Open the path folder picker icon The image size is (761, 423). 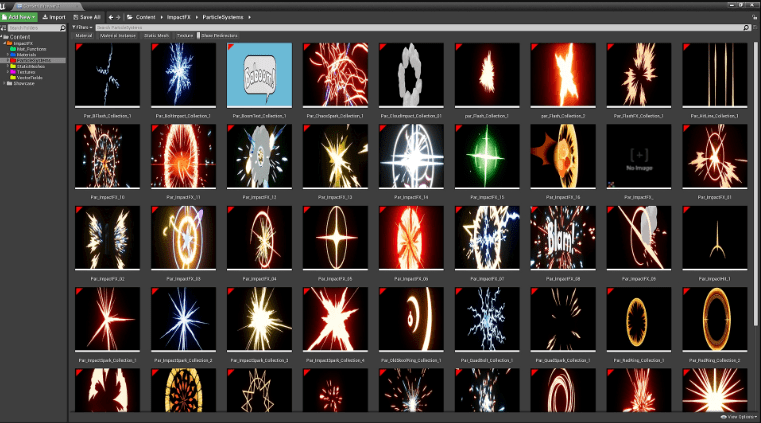coord(130,17)
